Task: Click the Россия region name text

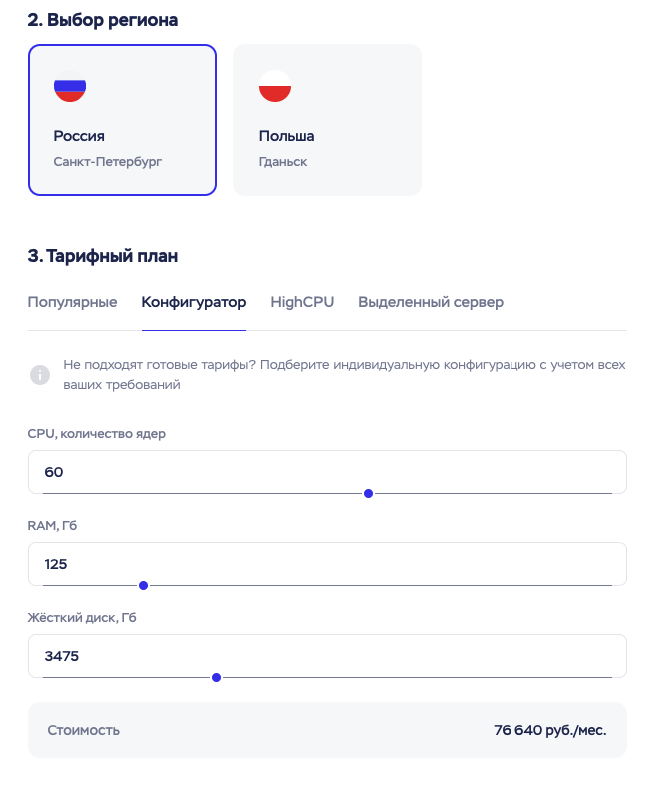Action: pyautogui.click(x=79, y=136)
